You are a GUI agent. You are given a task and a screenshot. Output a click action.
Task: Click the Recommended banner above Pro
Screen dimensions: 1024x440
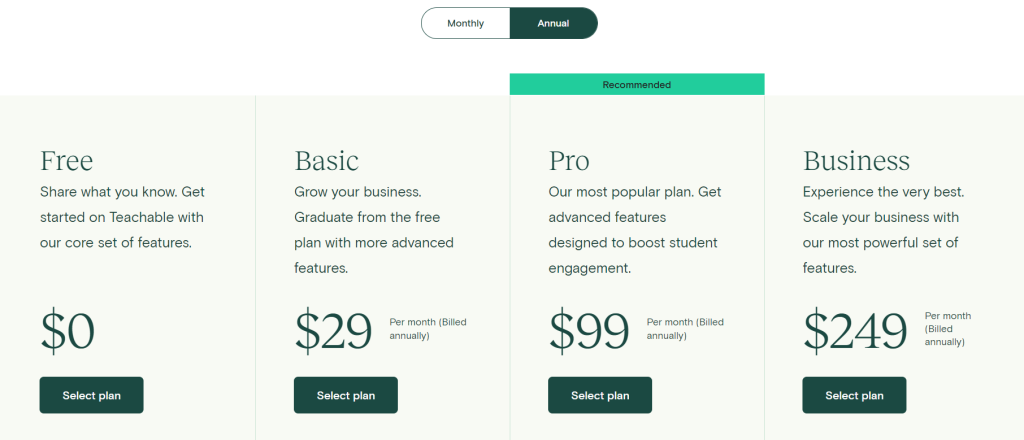[637, 85]
